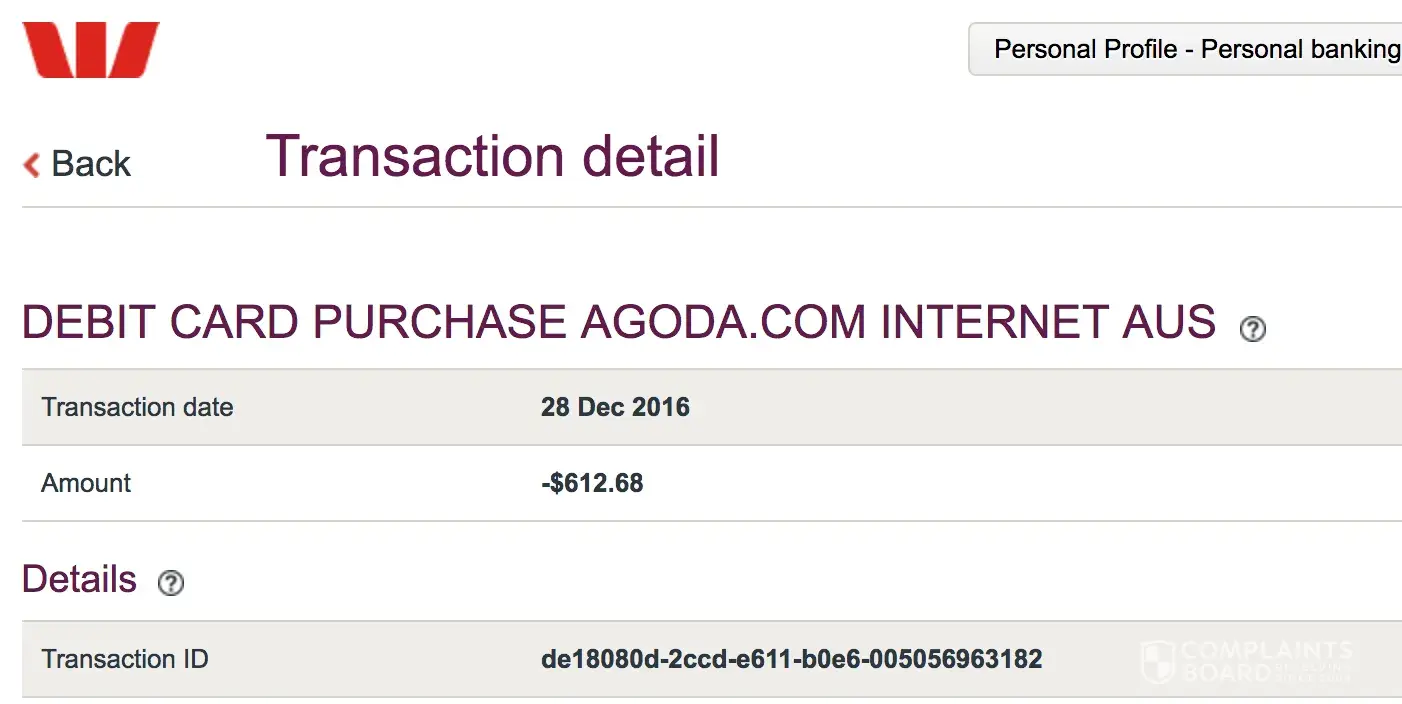
Task: Click the Details section heading
Action: pos(79,580)
